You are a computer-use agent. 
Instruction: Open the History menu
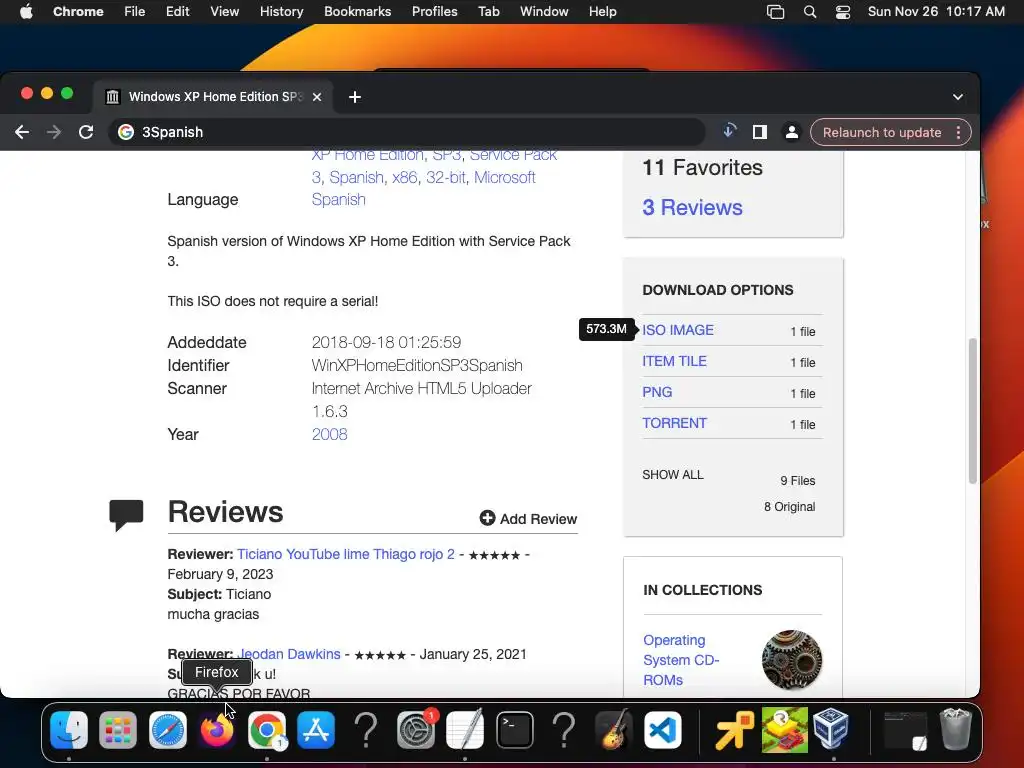click(281, 11)
